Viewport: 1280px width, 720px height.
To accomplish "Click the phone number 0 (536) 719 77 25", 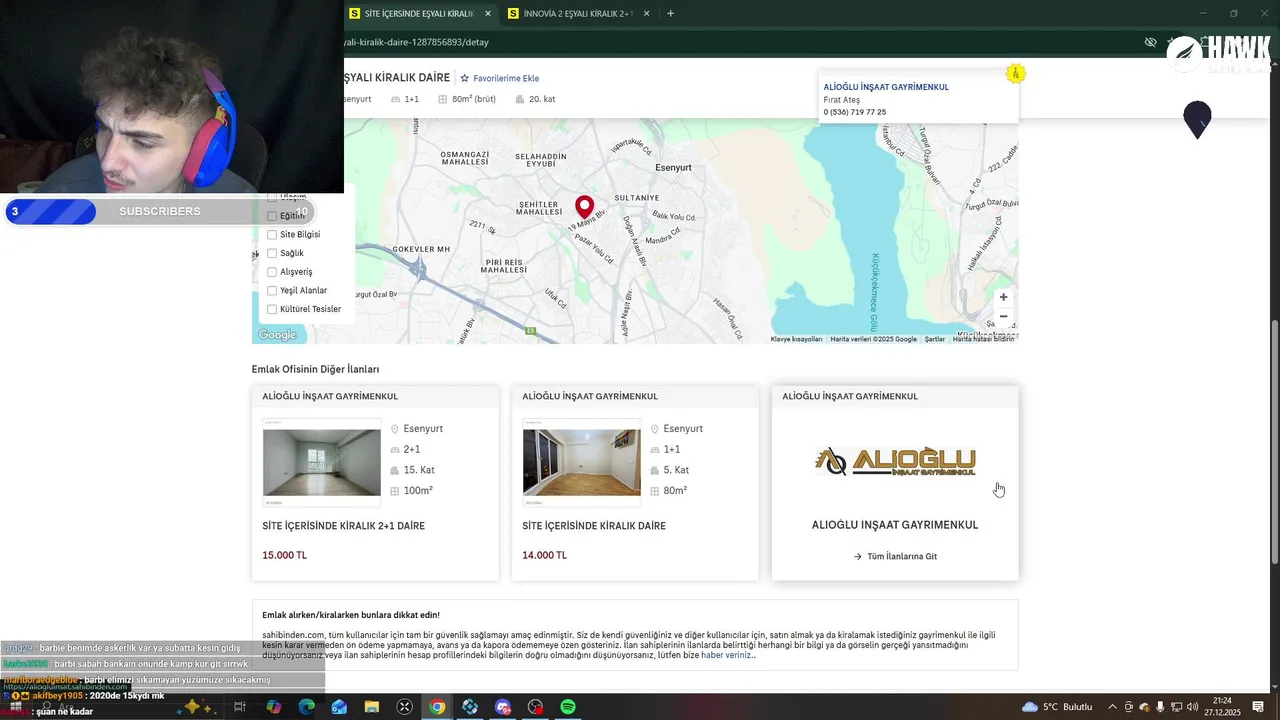I will 855,112.
